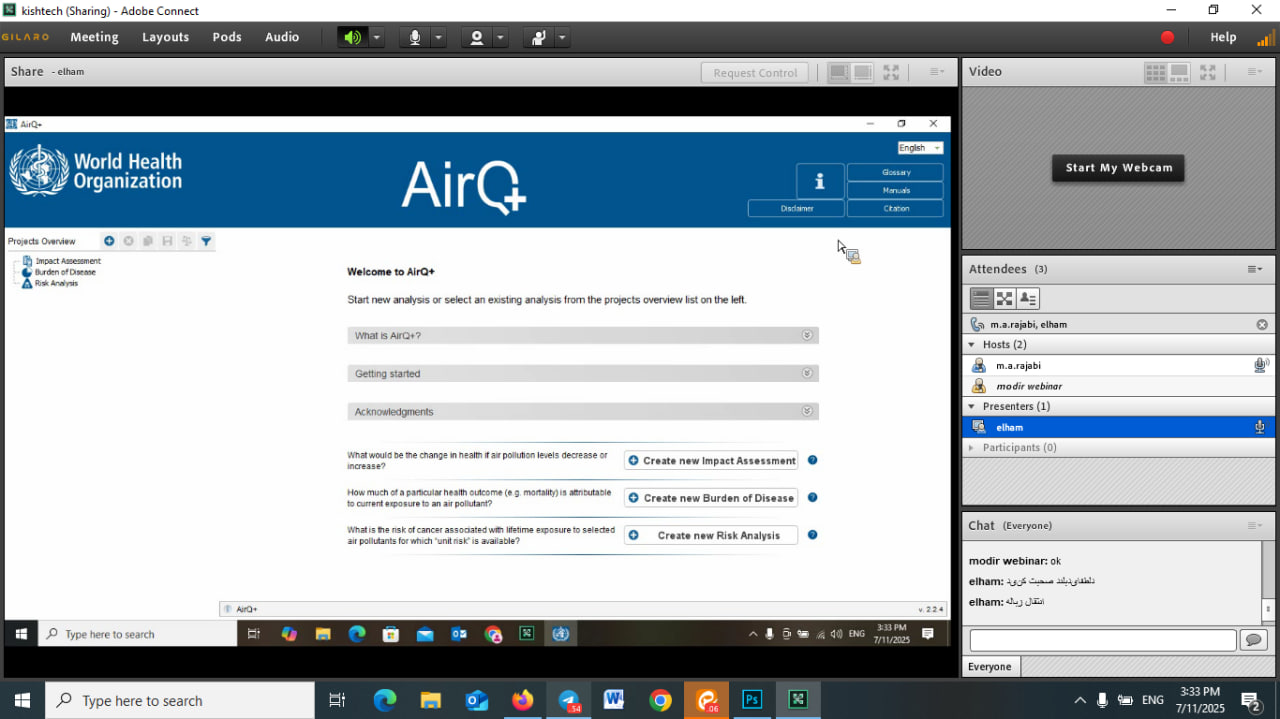Open the Help menu
Viewport: 1280px width, 719px height.
(x=1223, y=37)
